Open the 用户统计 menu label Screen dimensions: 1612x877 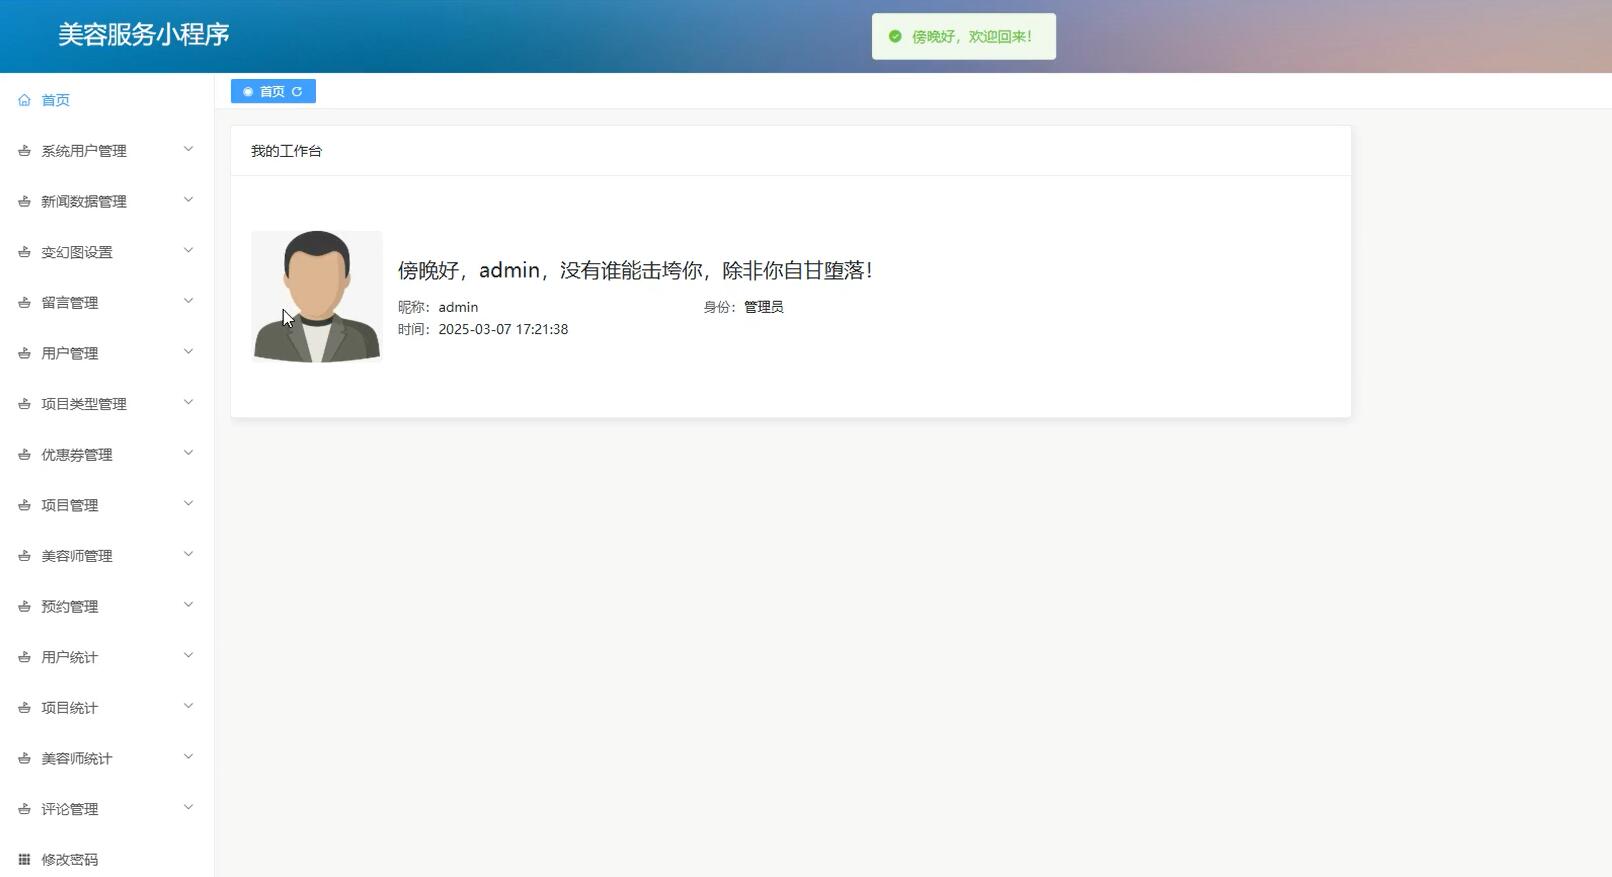click(x=70, y=657)
